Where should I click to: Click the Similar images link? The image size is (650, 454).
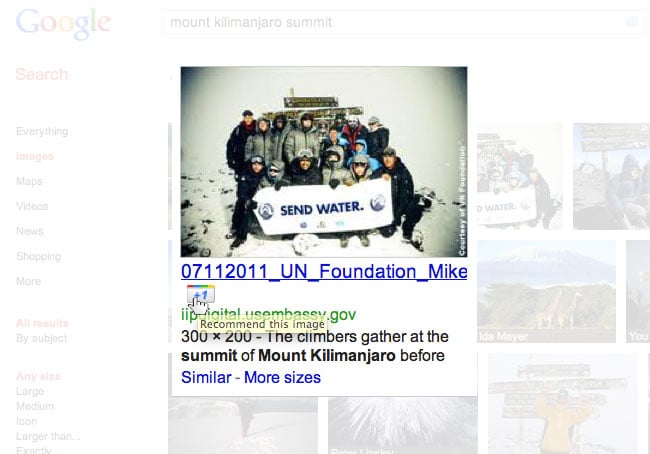click(x=206, y=377)
